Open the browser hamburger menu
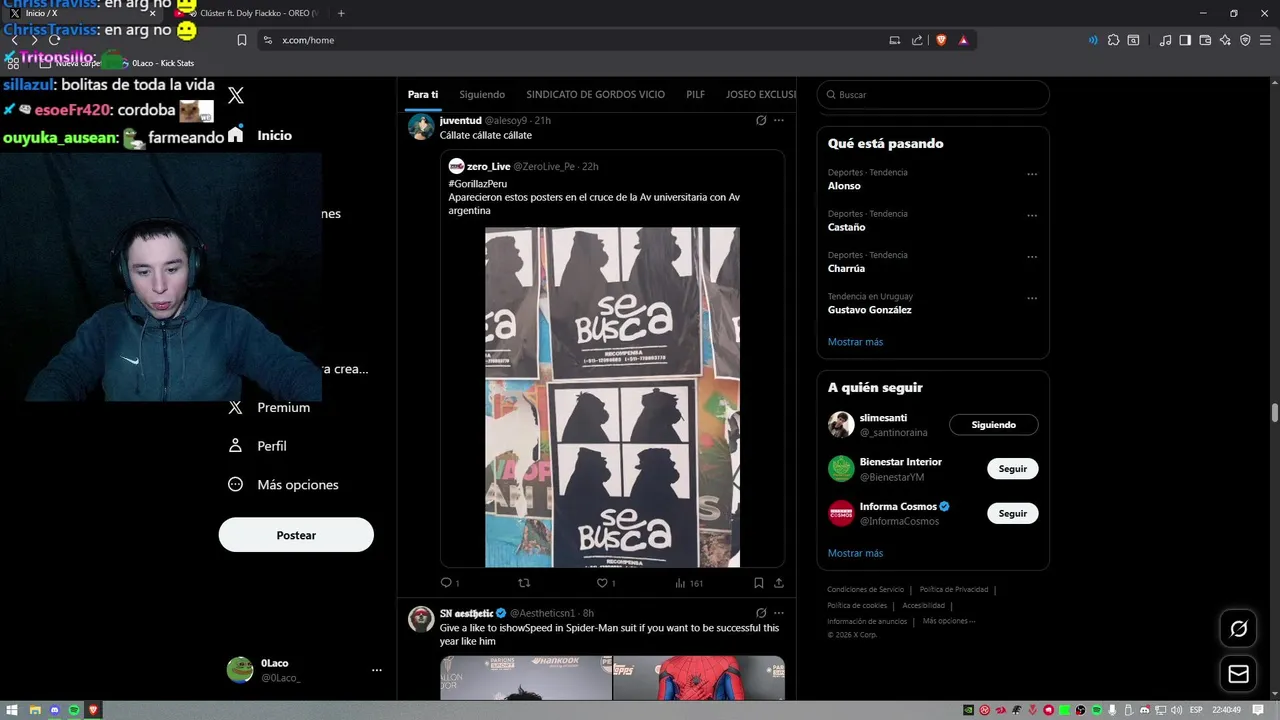Viewport: 1280px width, 720px height. (1265, 40)
